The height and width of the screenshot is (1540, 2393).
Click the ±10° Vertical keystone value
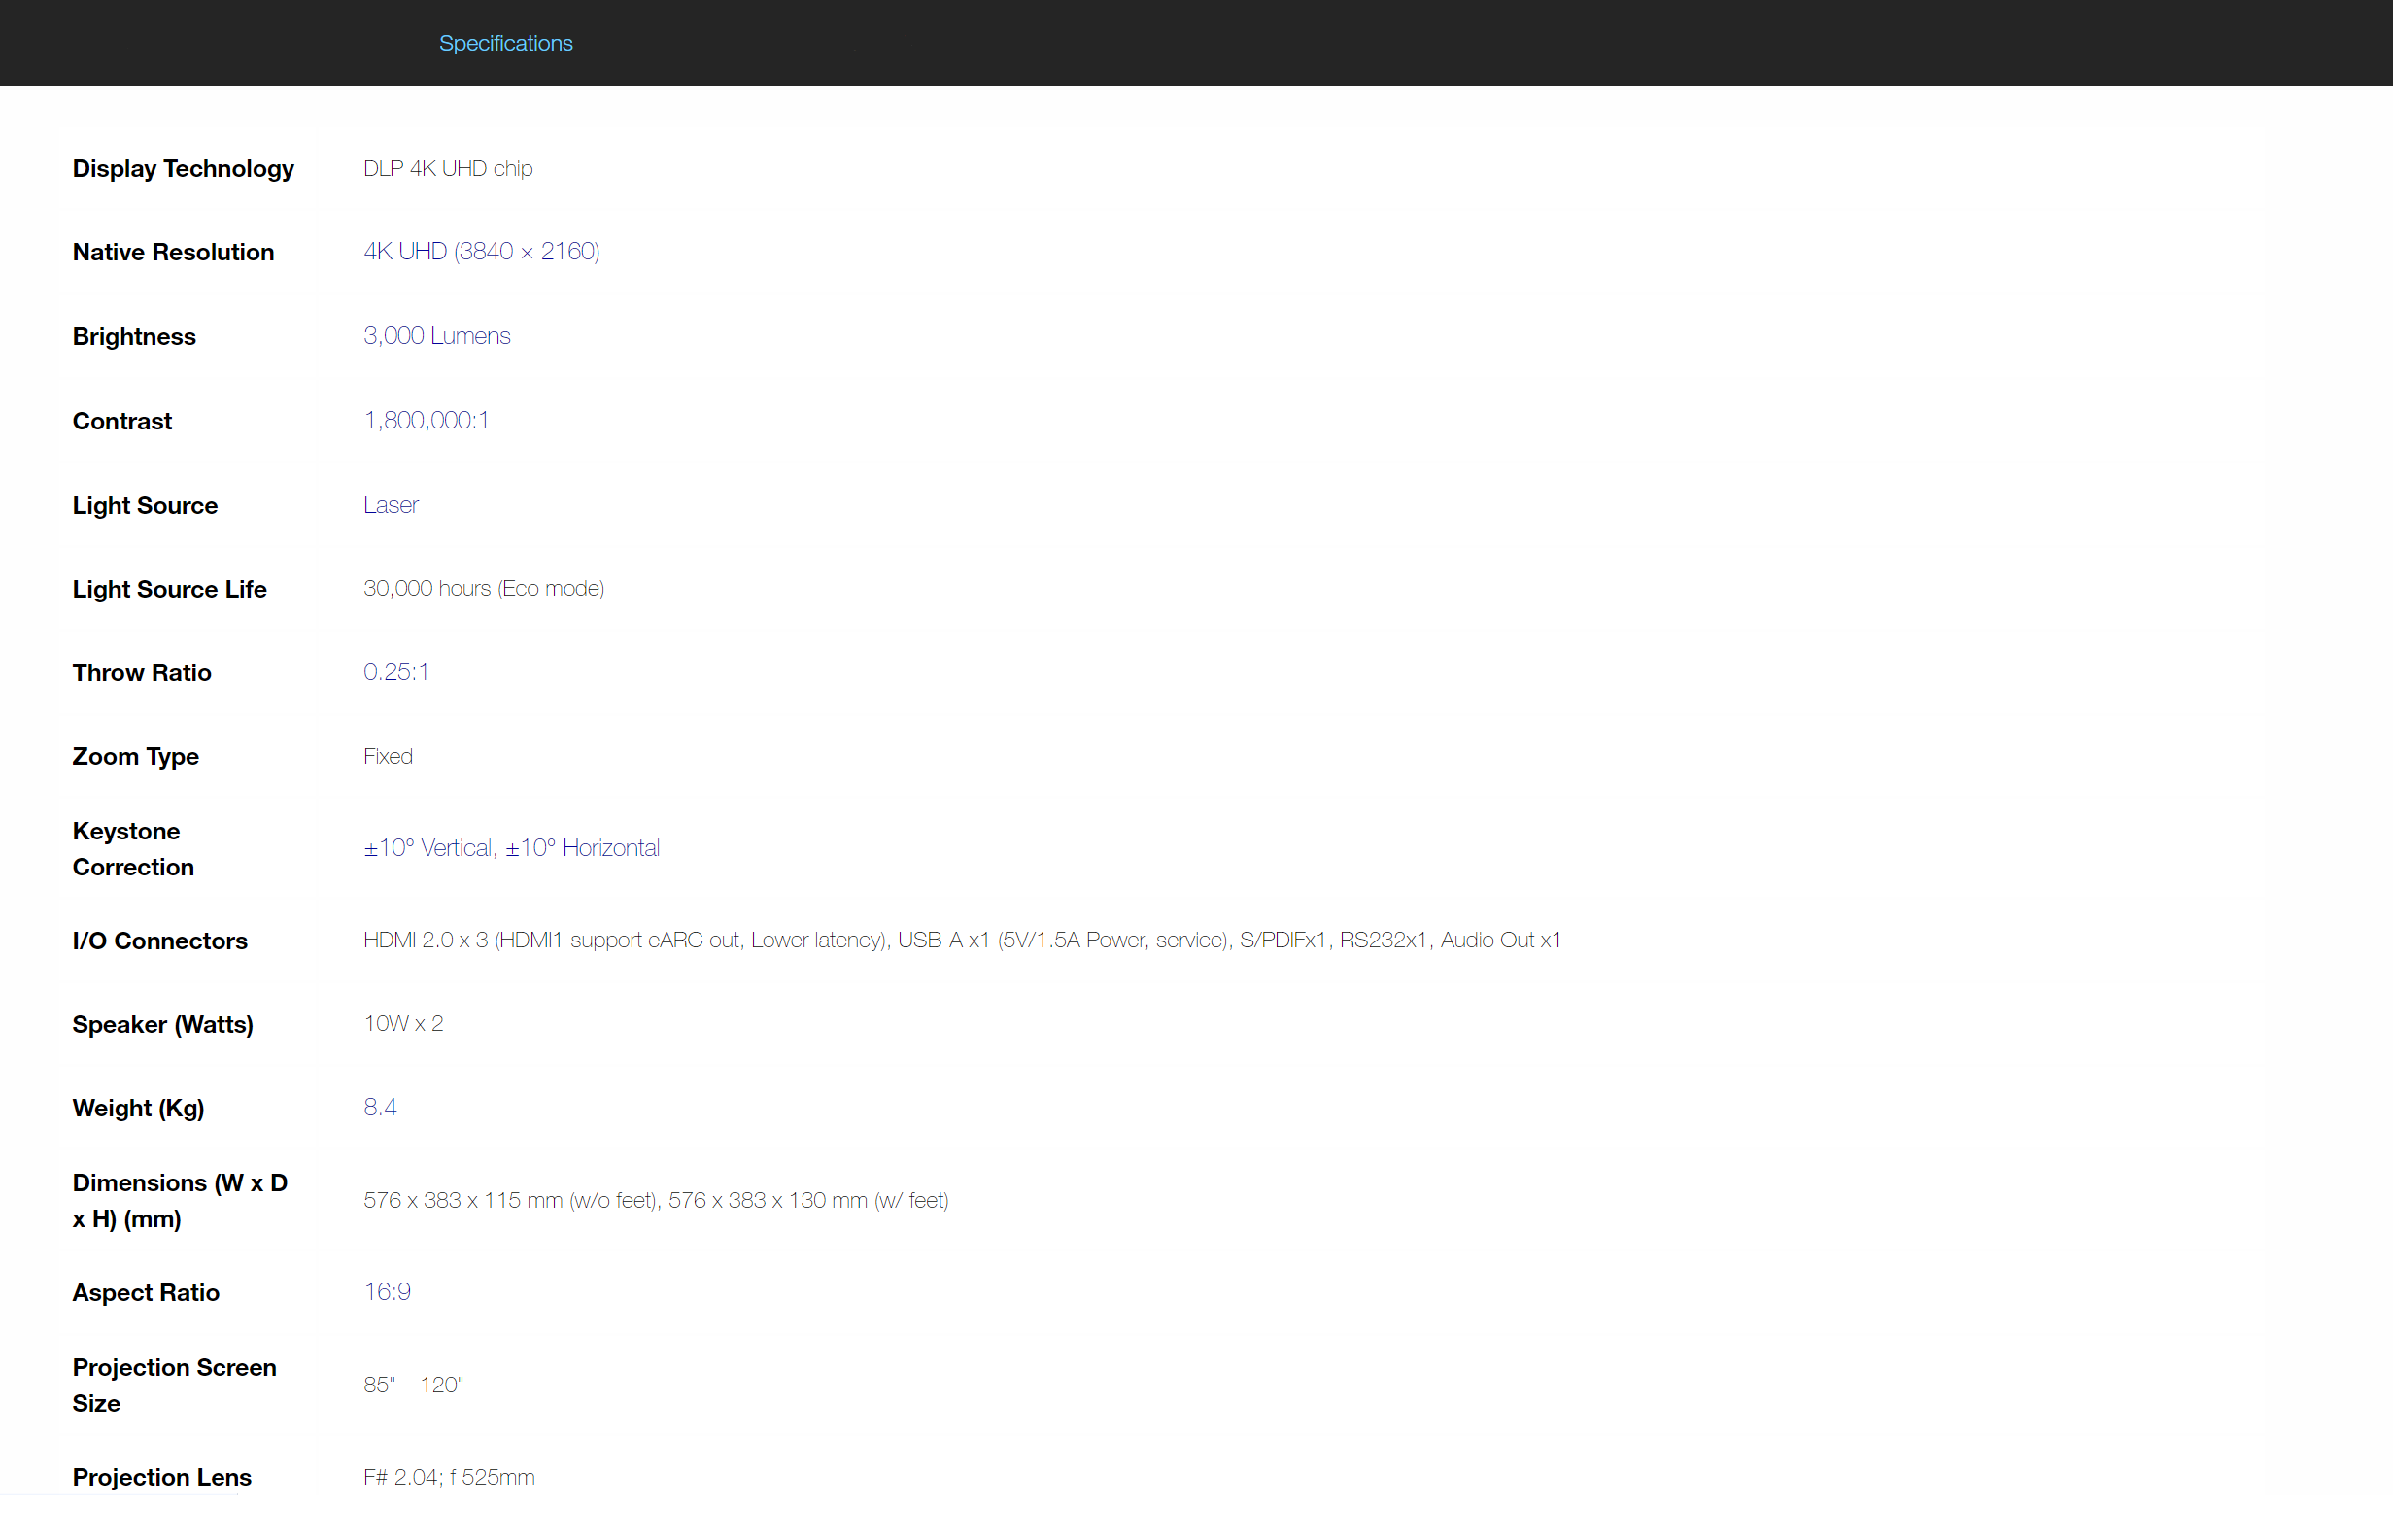pos(428,848)
